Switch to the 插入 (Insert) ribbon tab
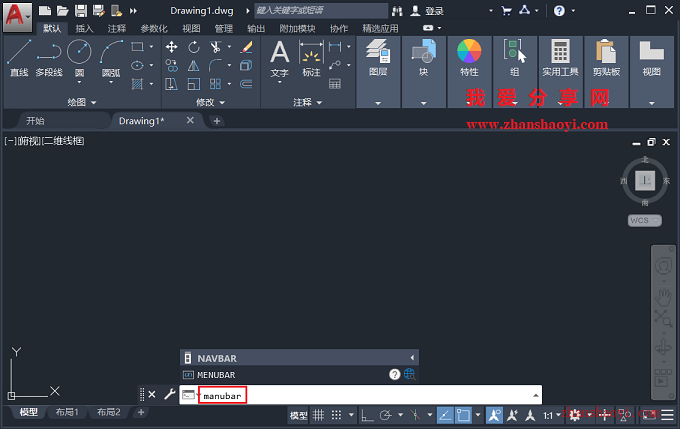This screenshot has height=429, width=680. click(x=84, y=29)
